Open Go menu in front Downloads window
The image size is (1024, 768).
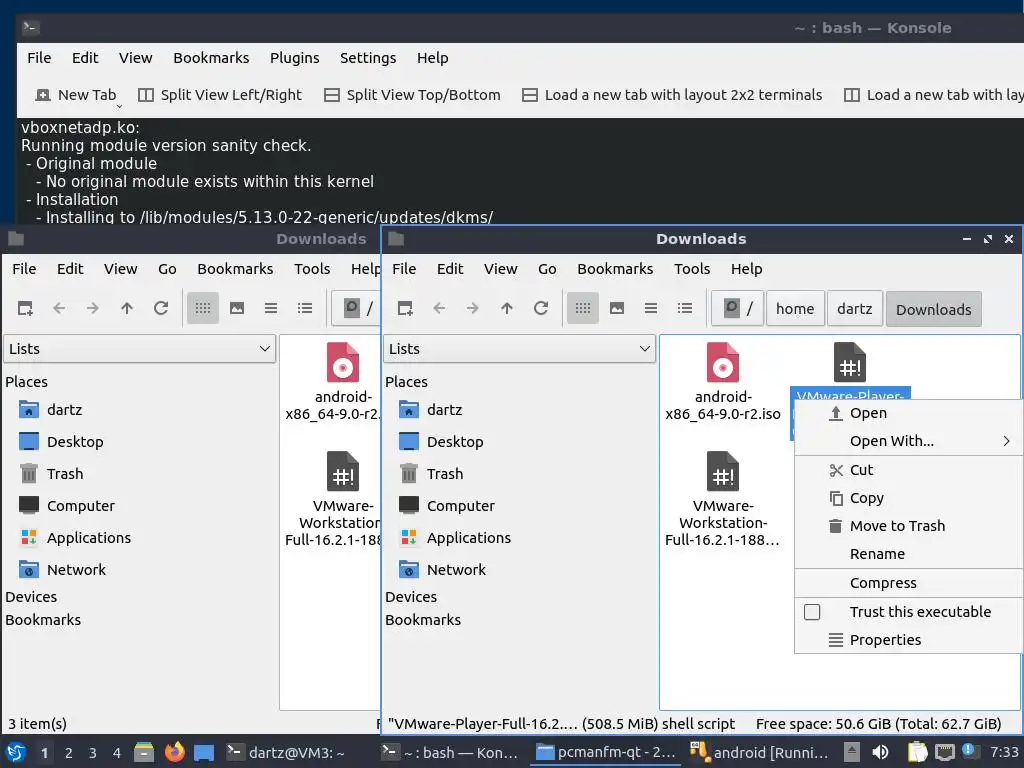547,269
